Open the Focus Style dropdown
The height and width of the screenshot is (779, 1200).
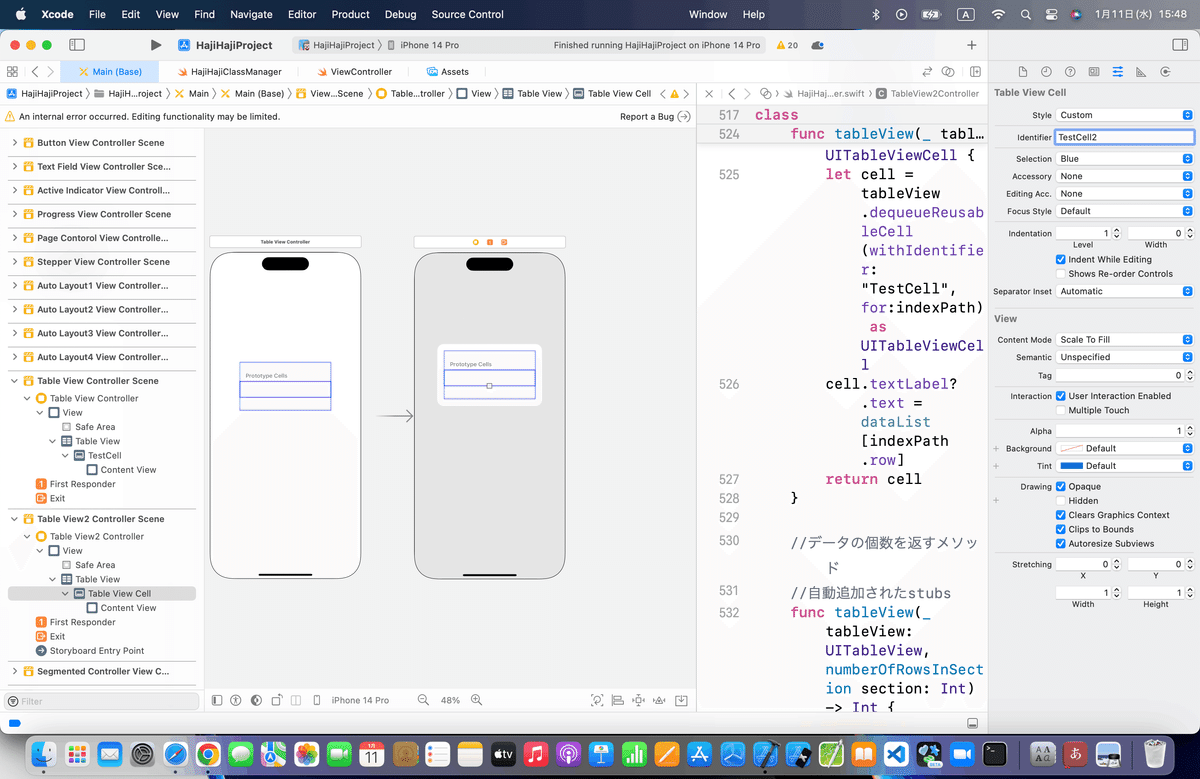[1125, 211]
